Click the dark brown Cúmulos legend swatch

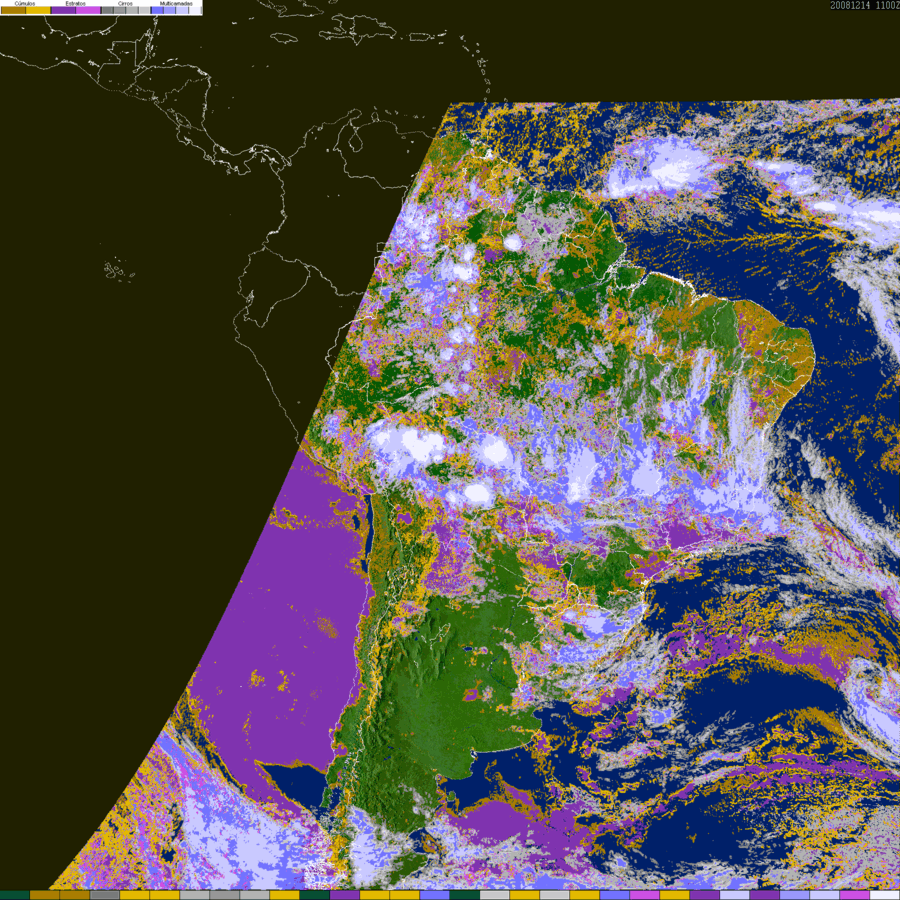13,10
